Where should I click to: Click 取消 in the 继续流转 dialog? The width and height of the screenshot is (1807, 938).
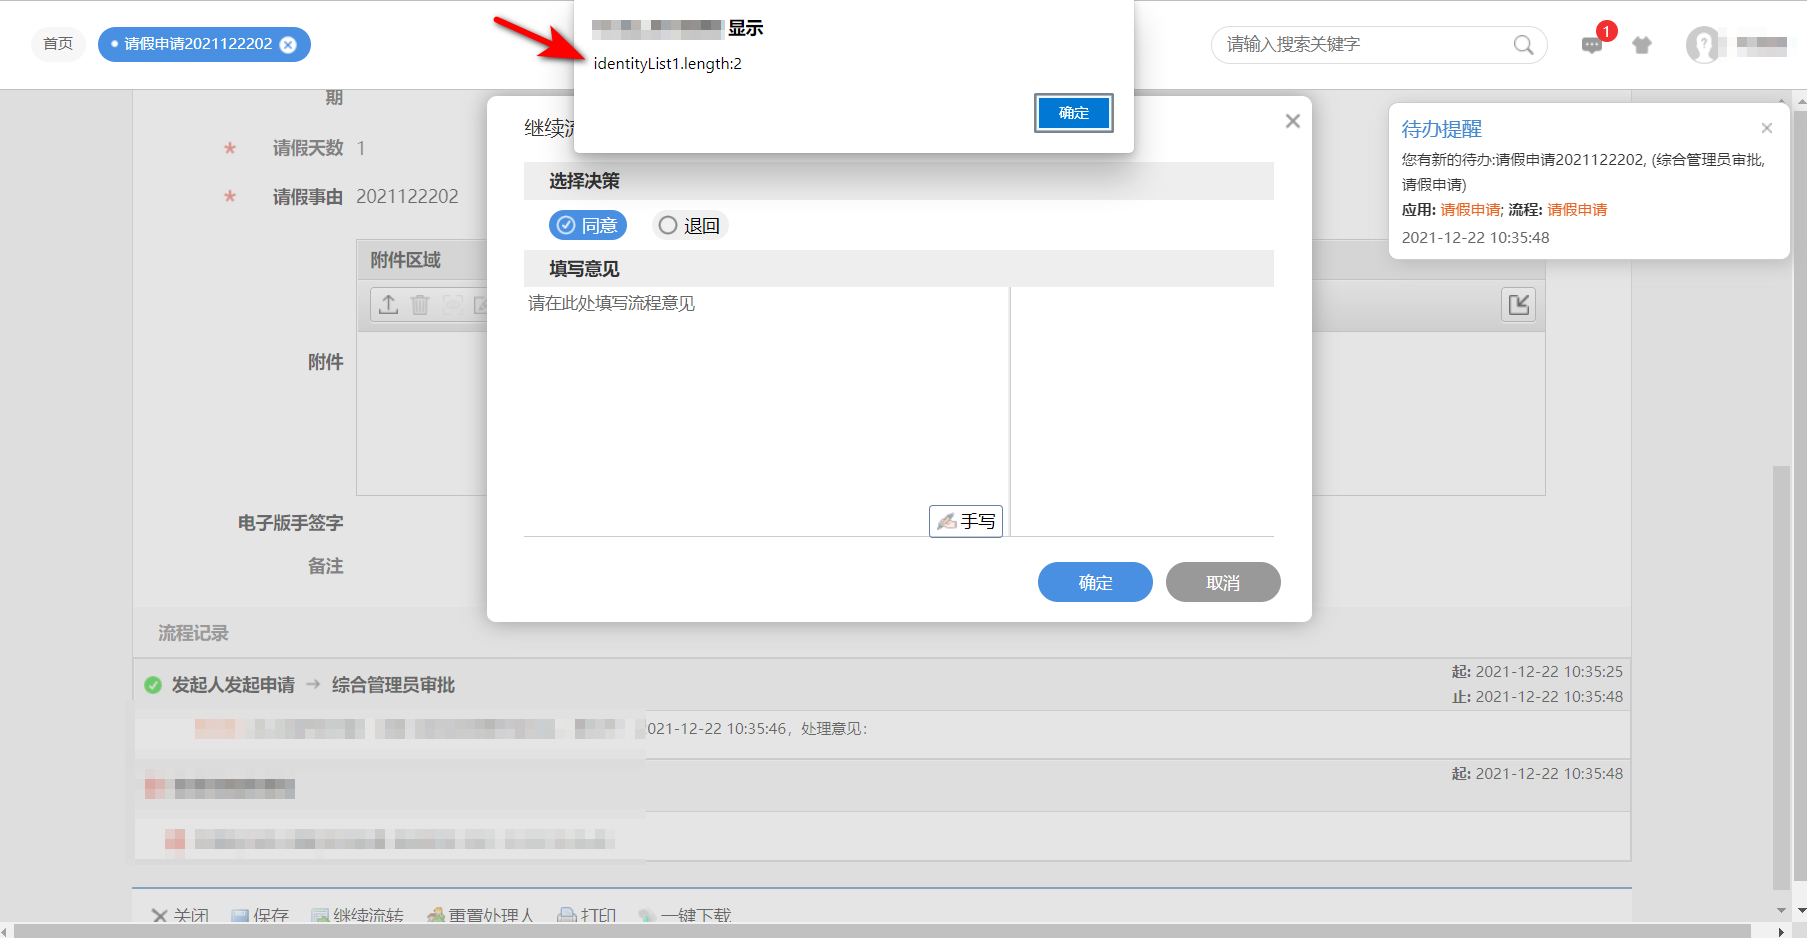pyautogui.click(x=1223, y=582)
